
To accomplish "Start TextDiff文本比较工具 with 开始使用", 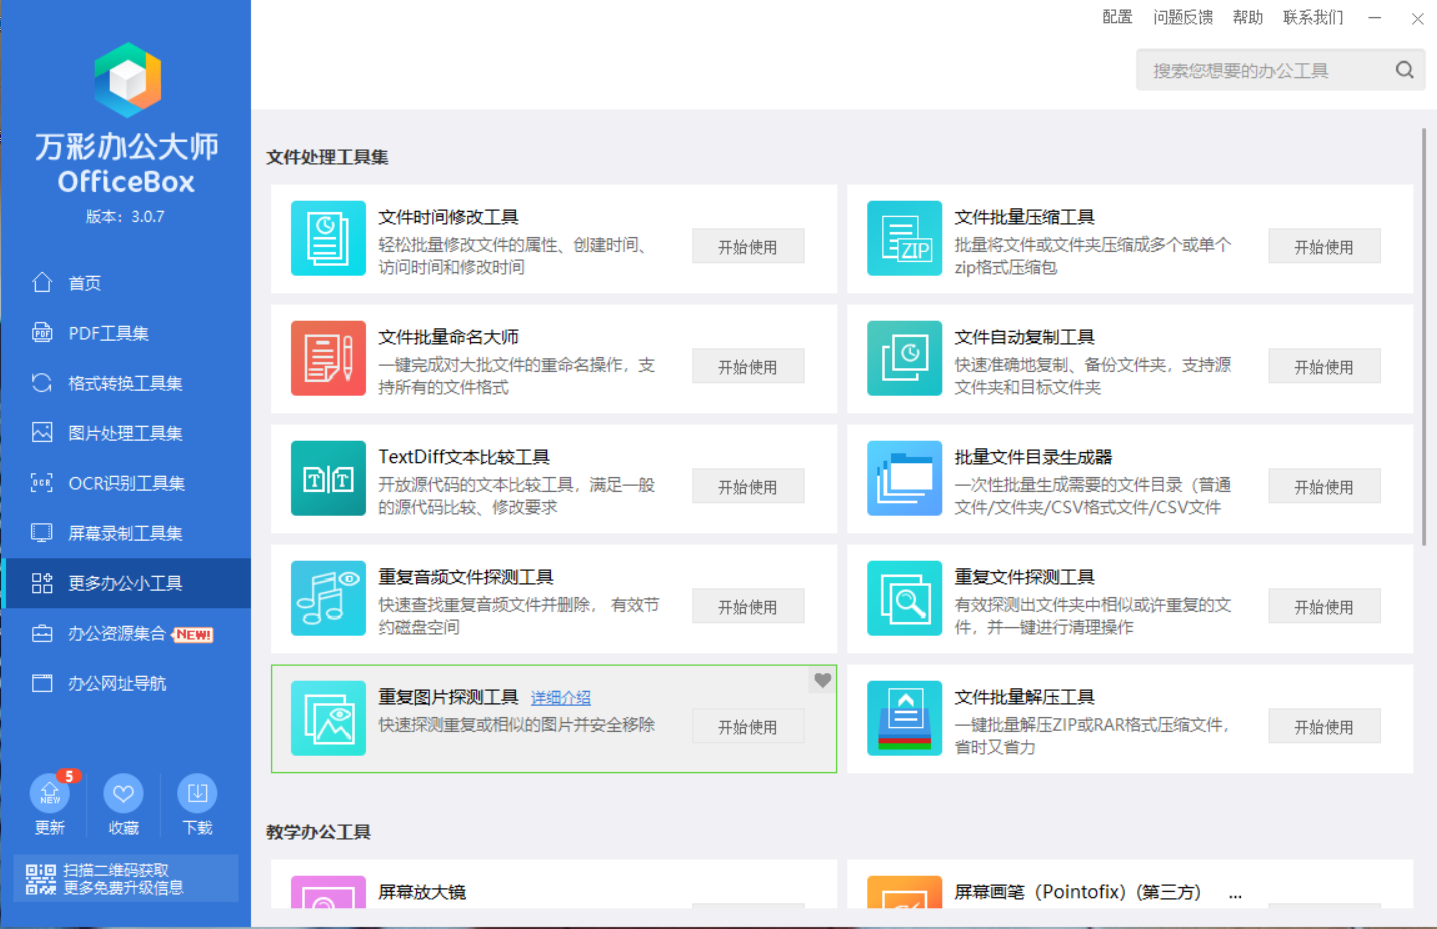I will (x=748, y=487).
